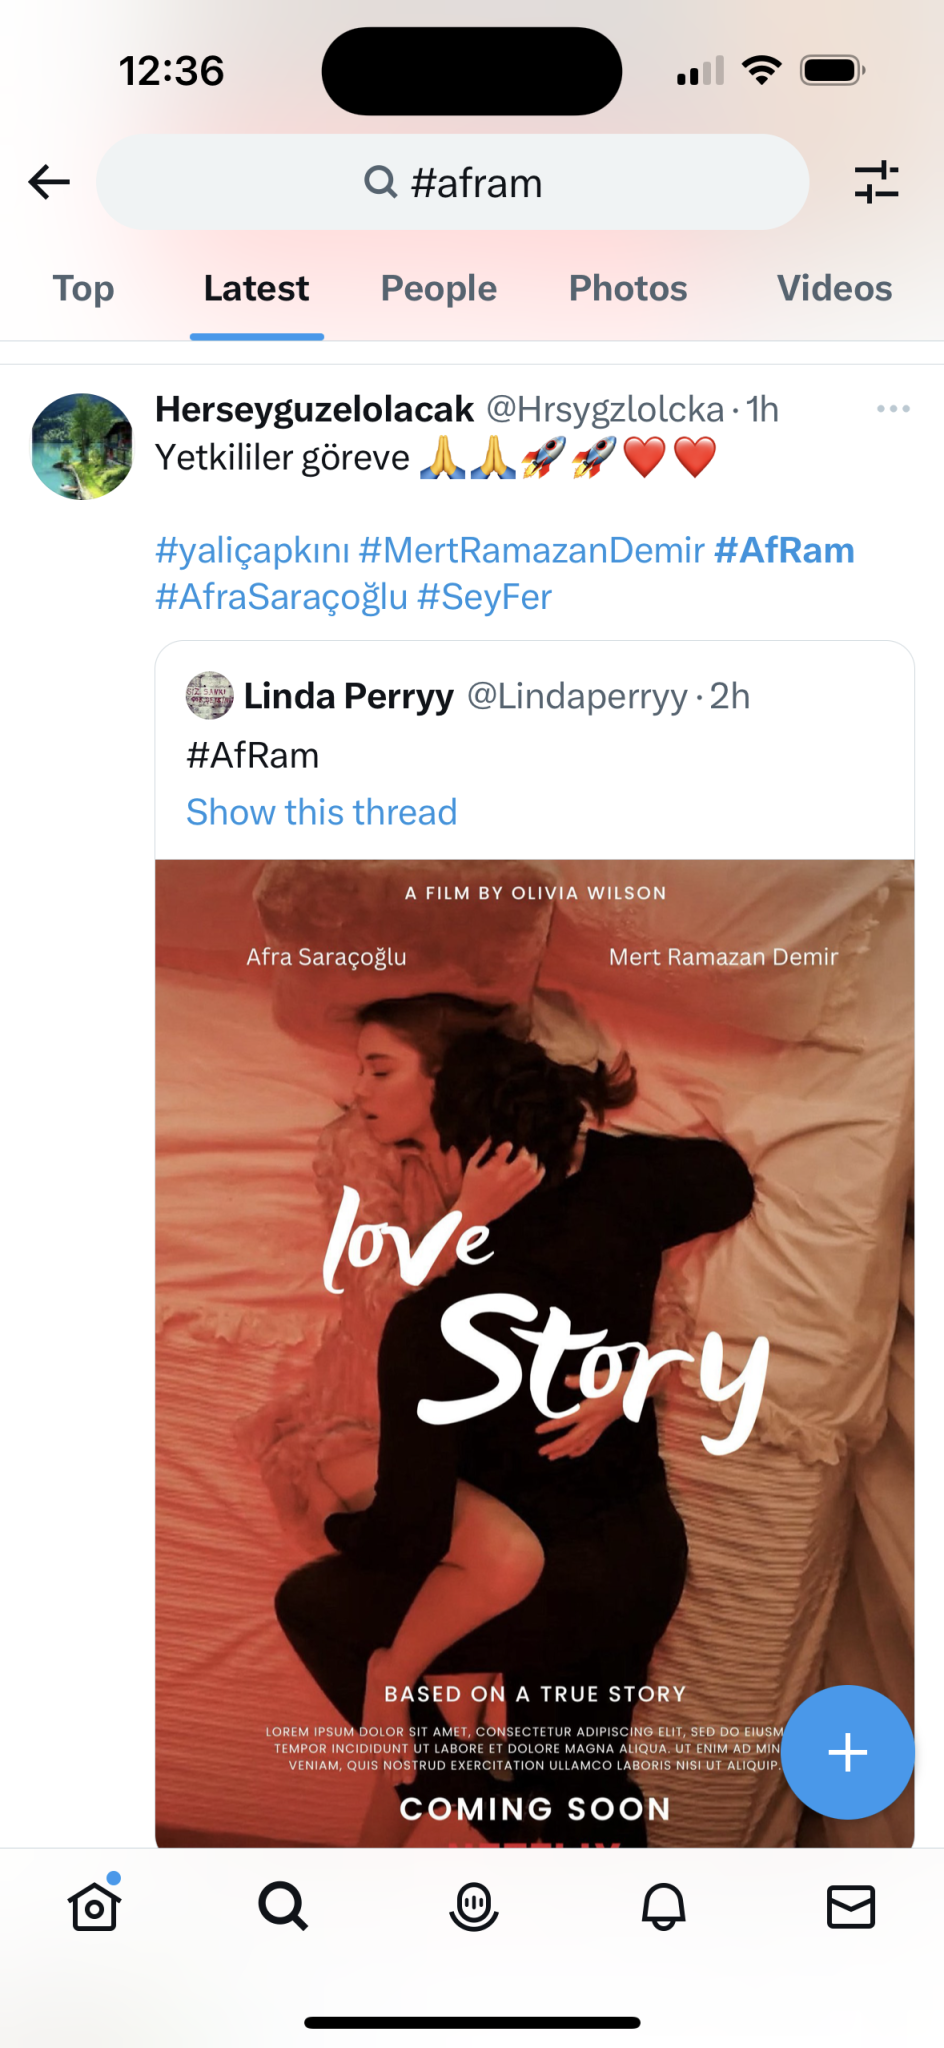Open Spaces microphone icon
This screenshot has width=944, height=2048.
coord(473,1906)
